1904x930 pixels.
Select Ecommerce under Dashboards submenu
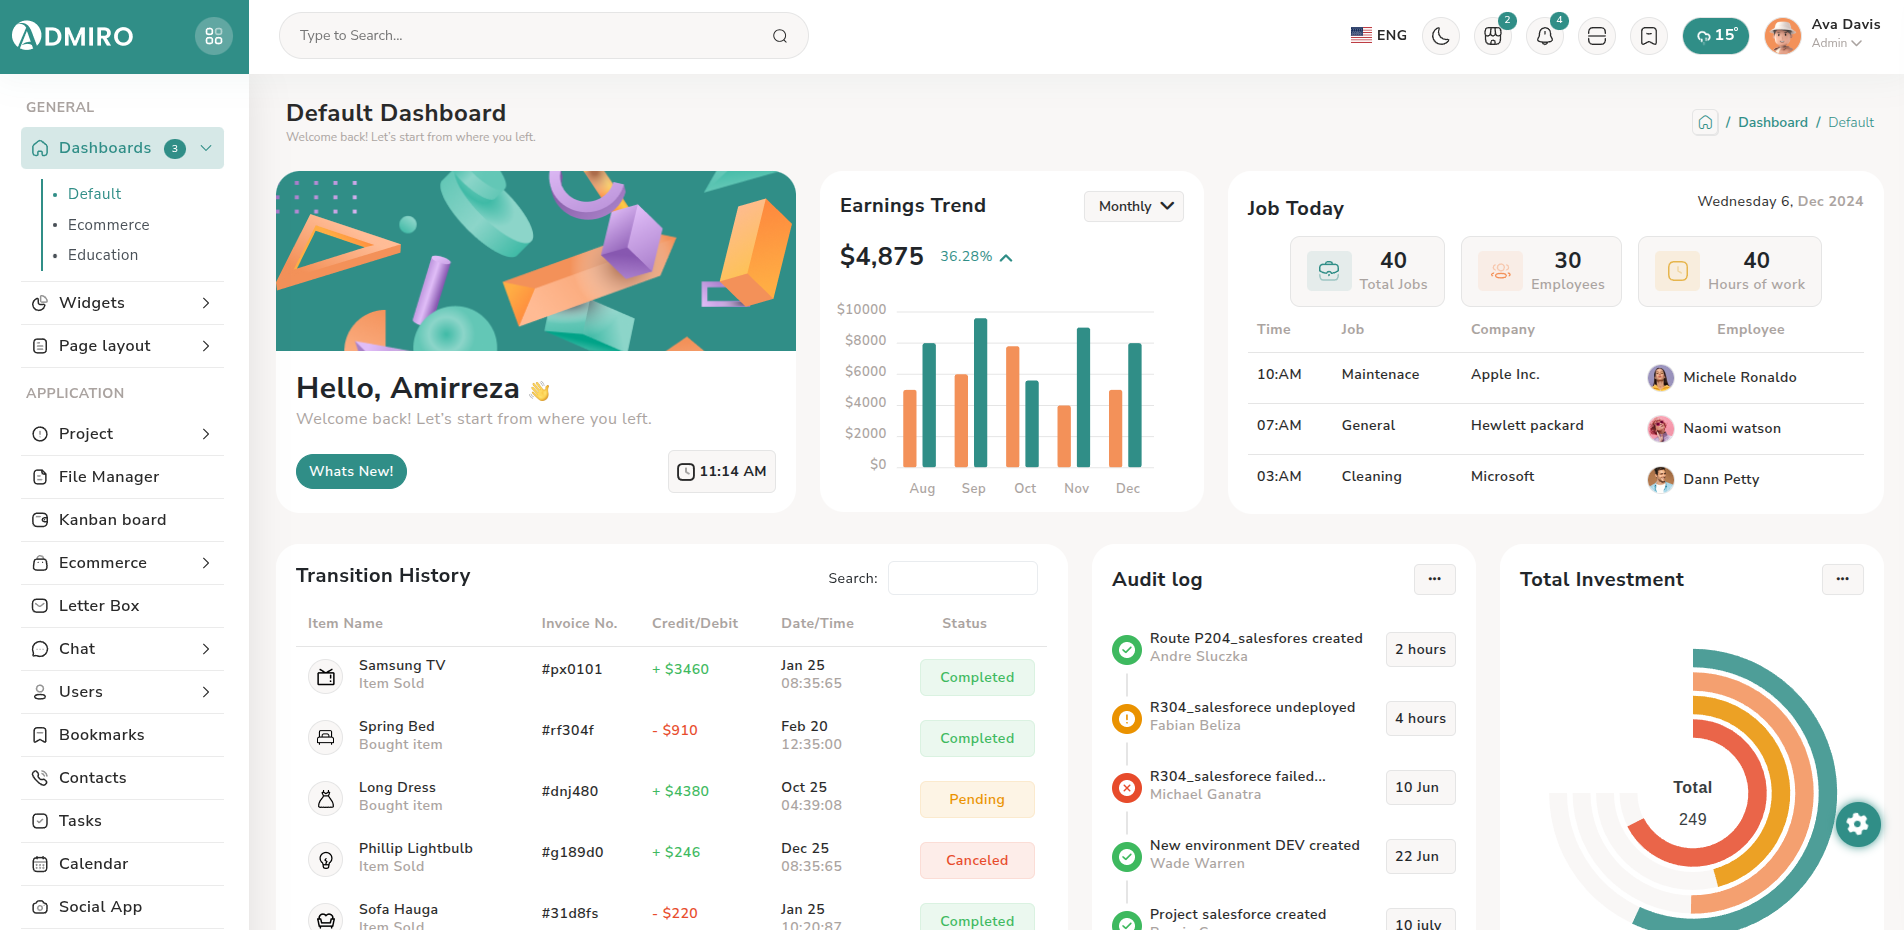click(x=108, y=225)
